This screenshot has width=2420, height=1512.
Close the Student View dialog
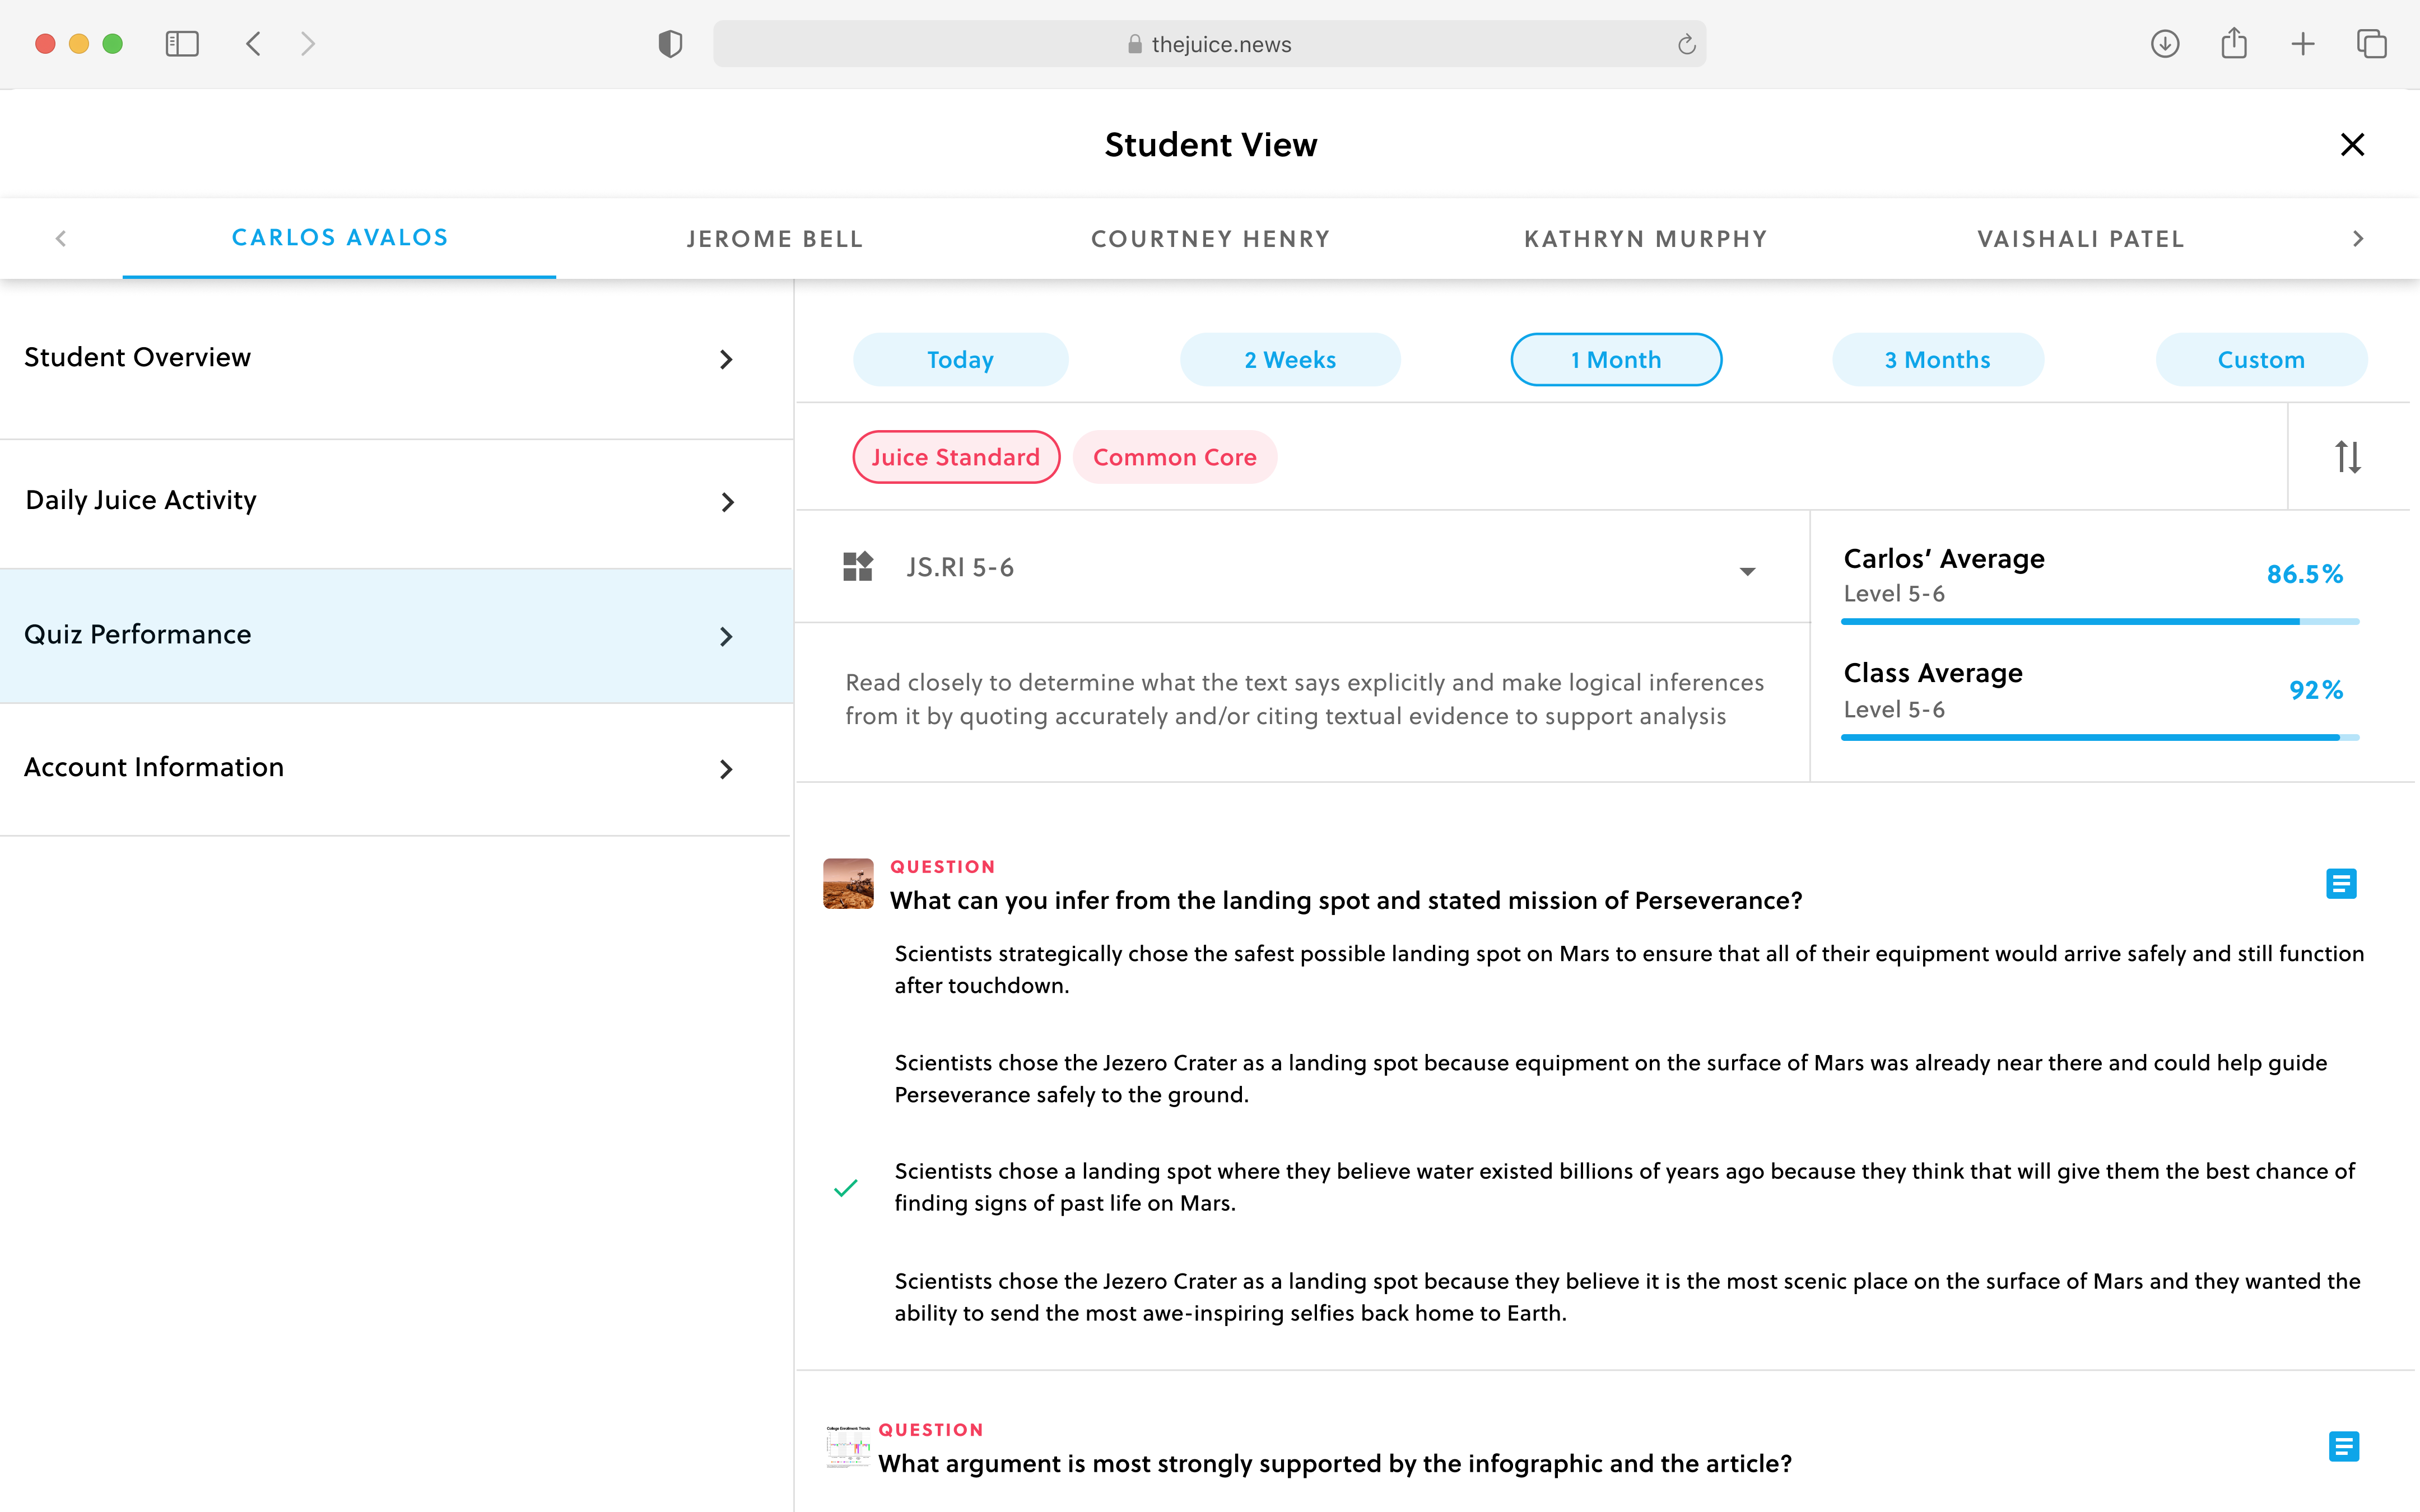[2352, 145]
